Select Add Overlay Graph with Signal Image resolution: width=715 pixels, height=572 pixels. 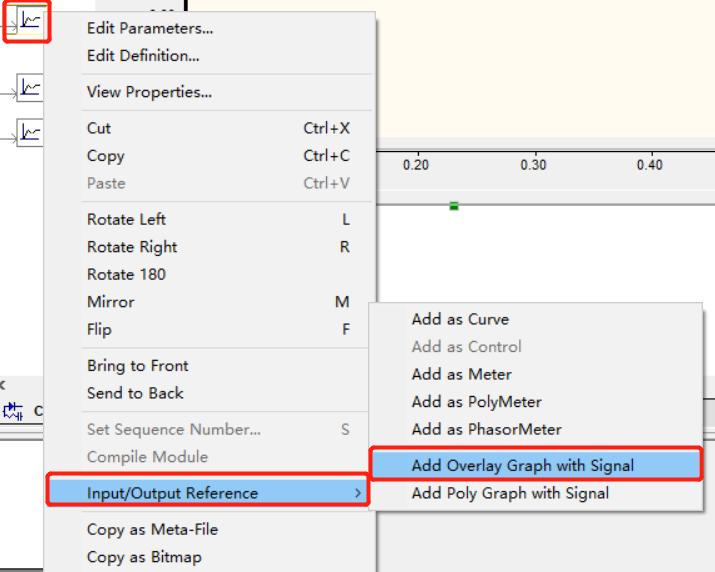coord(522,466)
